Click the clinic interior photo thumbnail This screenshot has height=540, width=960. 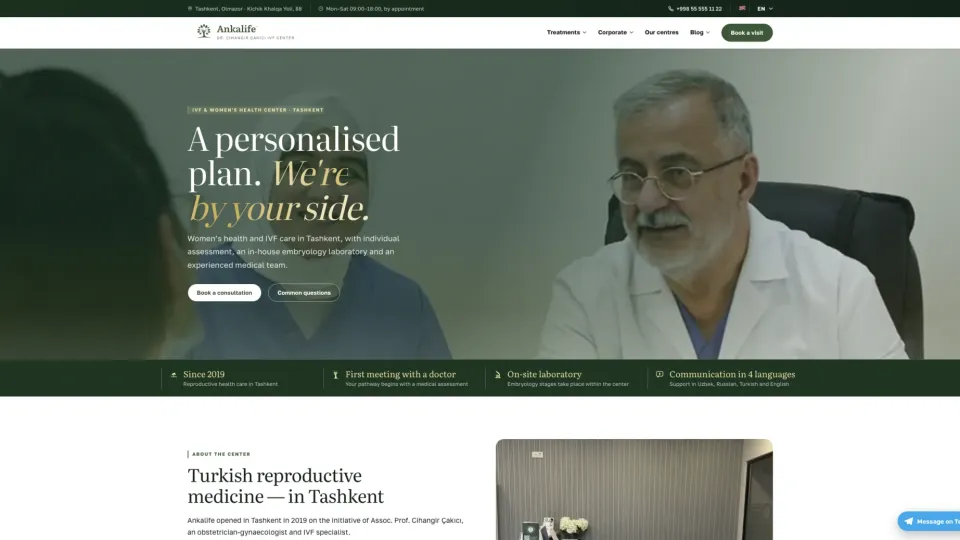tap(634, 489)
